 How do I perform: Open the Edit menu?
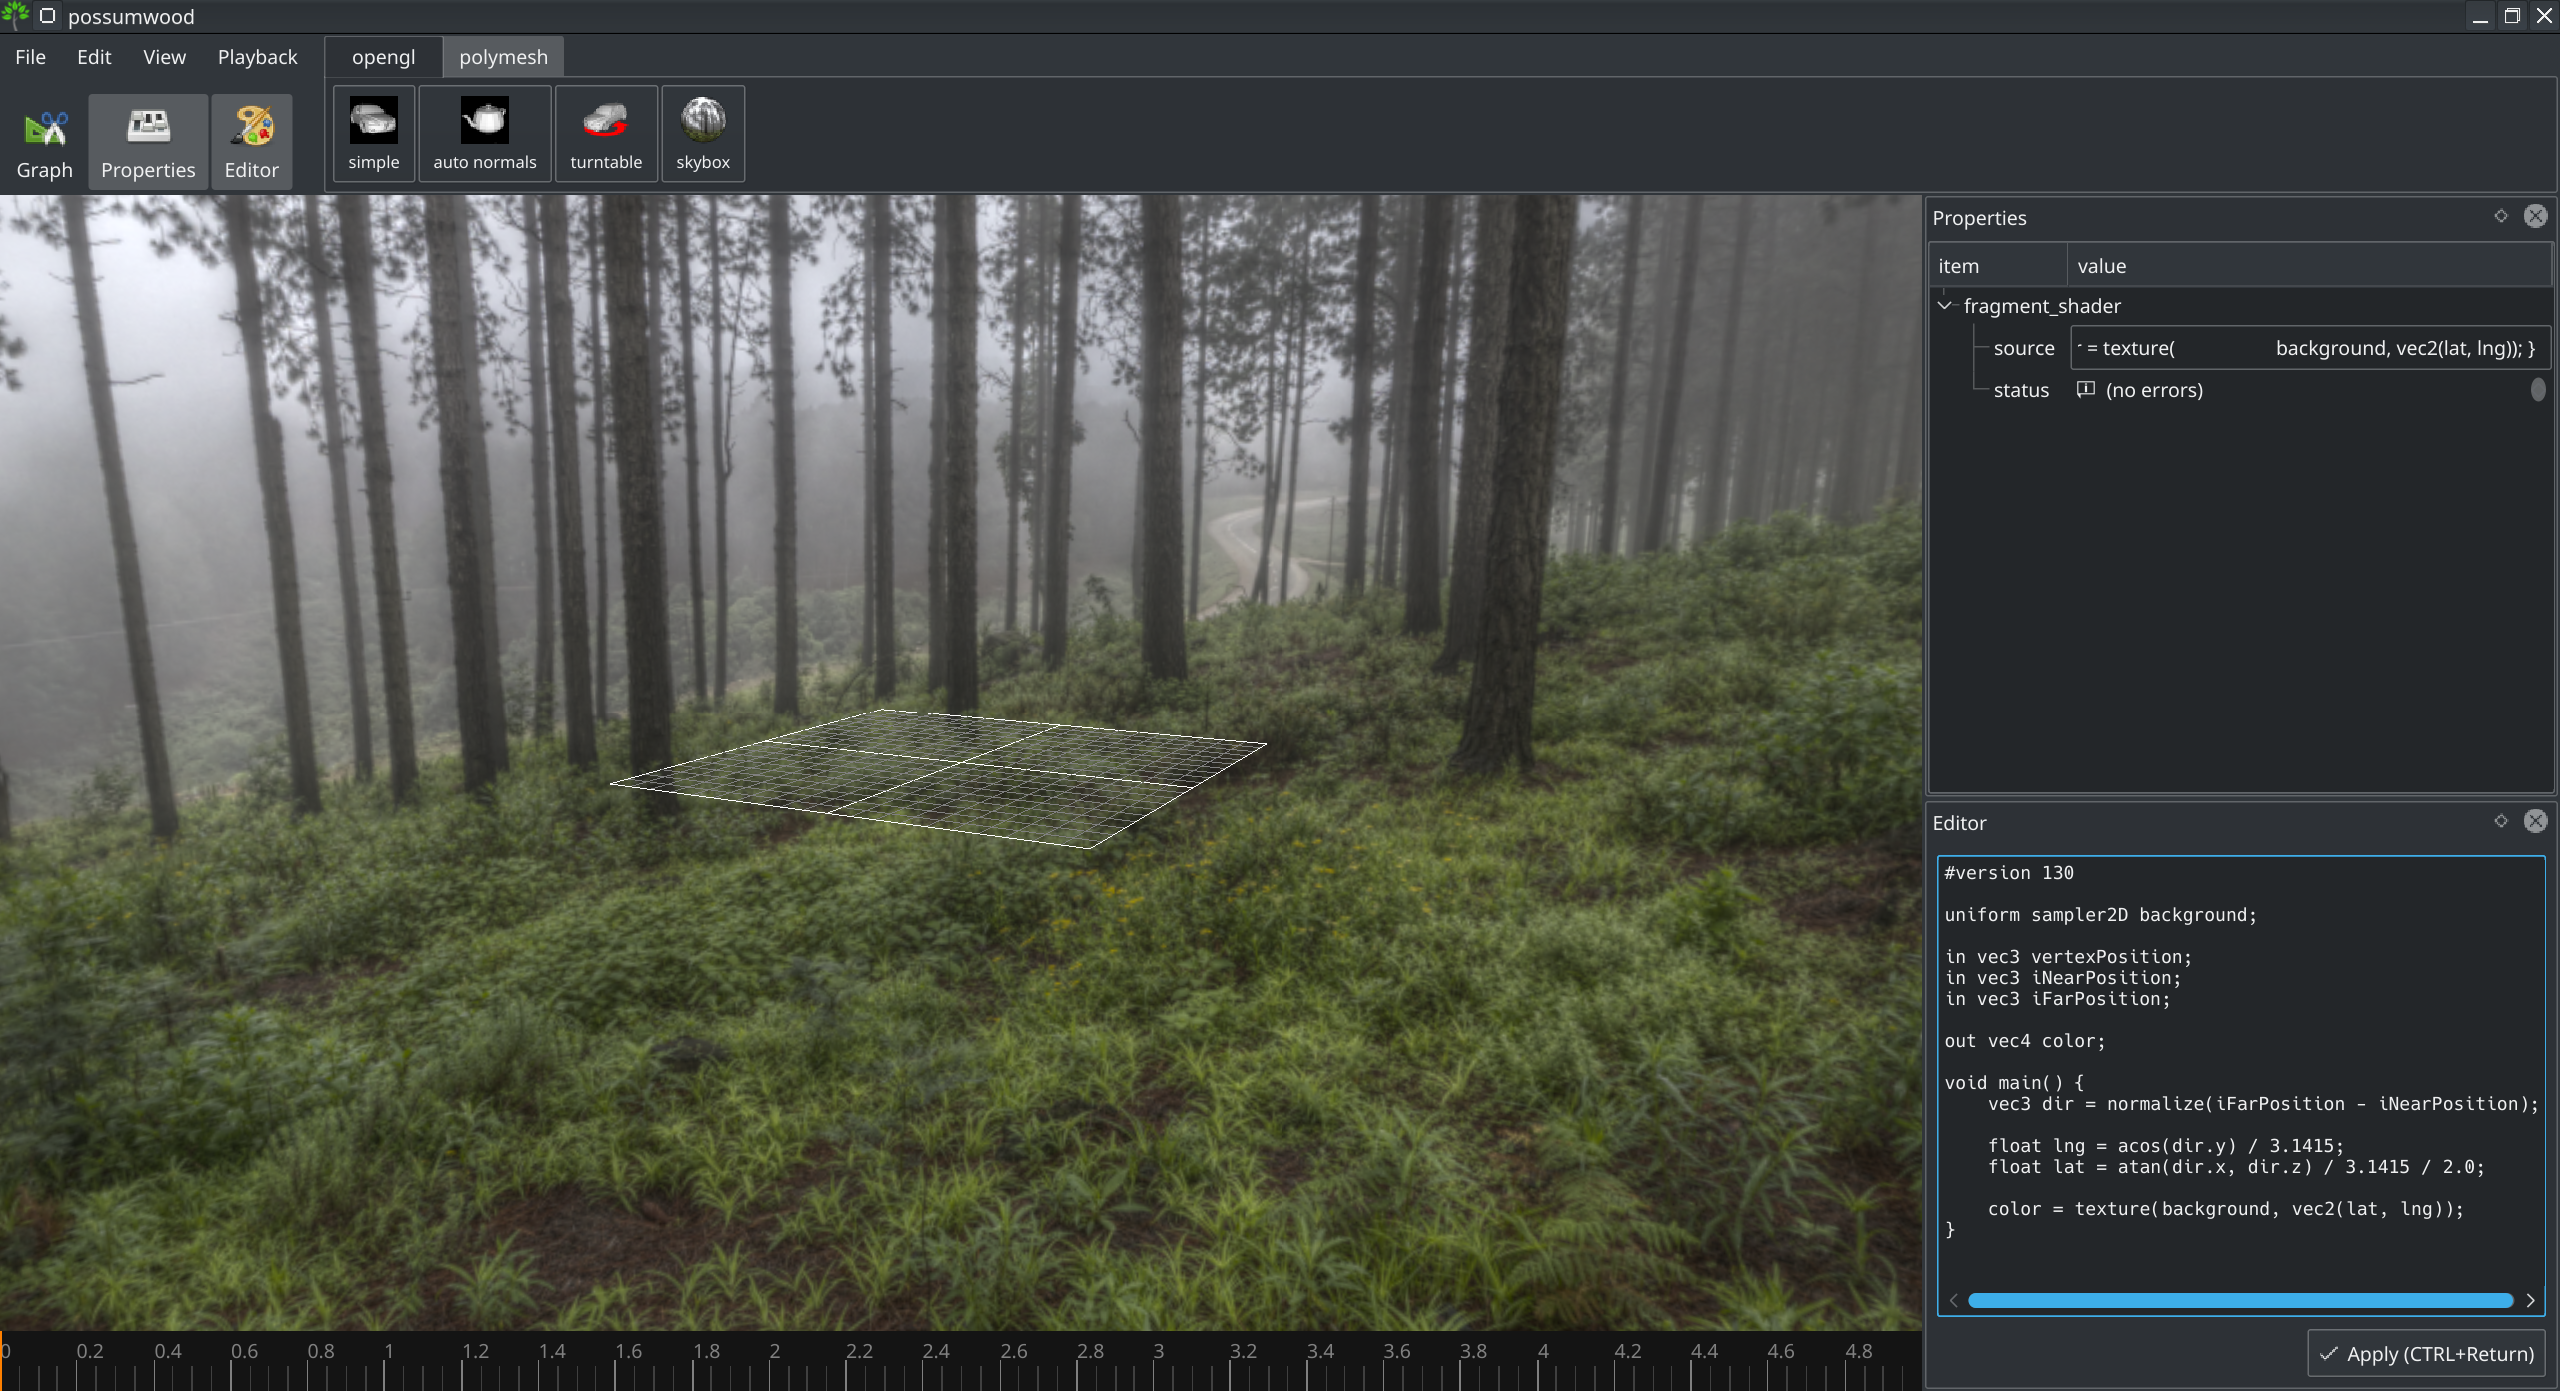(94, 57)
